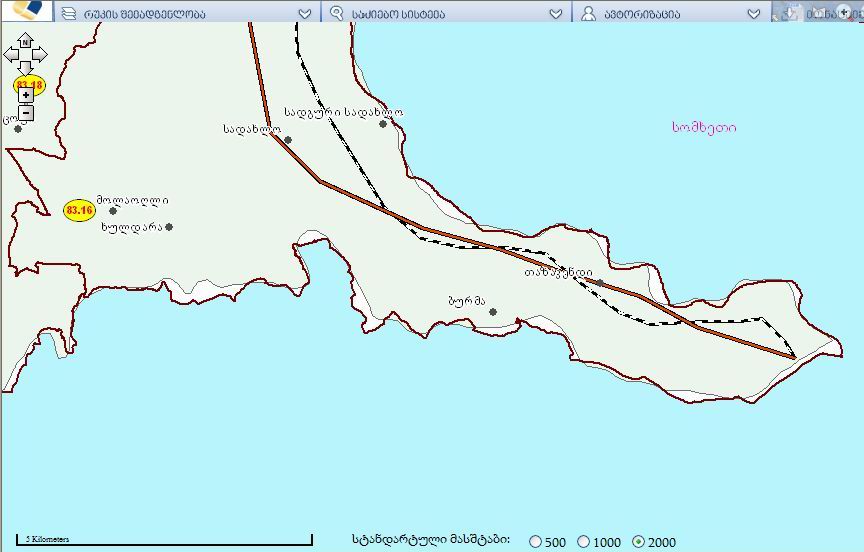Screen dimensions: 864x552
Task: Click the yellow 83.18 map badge
Action: click(29, 85)
